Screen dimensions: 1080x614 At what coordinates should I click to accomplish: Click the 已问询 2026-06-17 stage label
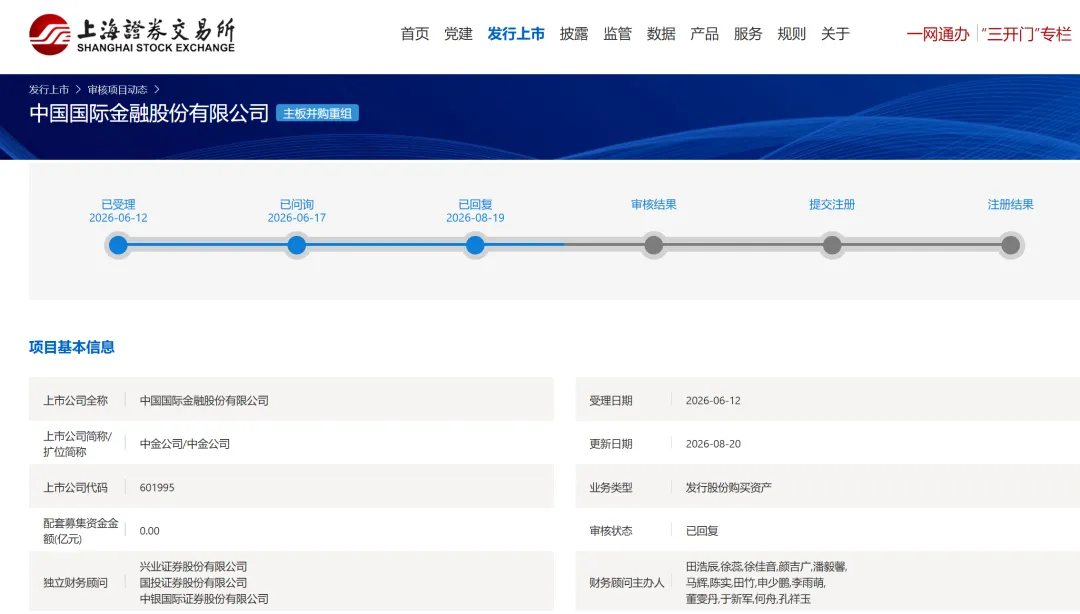(x=297, y=211)
